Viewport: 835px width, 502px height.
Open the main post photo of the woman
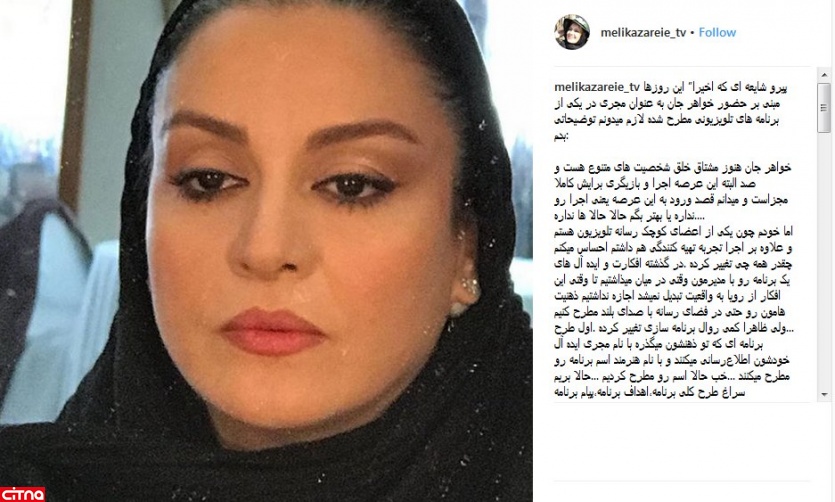[266, 251]
